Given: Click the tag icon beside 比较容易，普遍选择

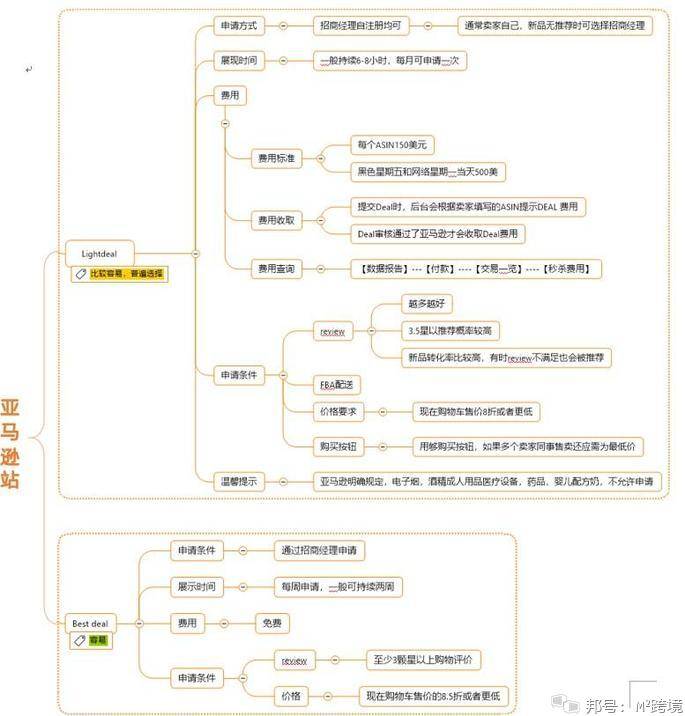Looking at the screenshot, I should [81, 274].
